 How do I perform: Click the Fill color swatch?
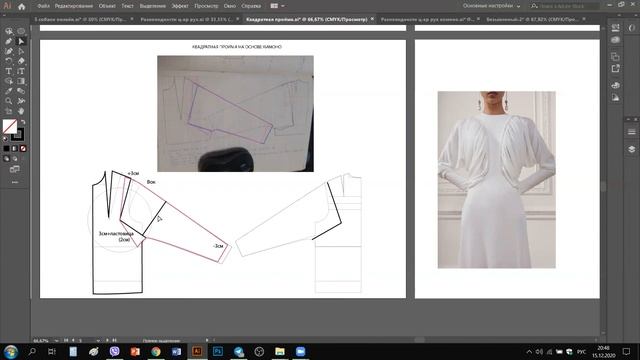[10, 126]
